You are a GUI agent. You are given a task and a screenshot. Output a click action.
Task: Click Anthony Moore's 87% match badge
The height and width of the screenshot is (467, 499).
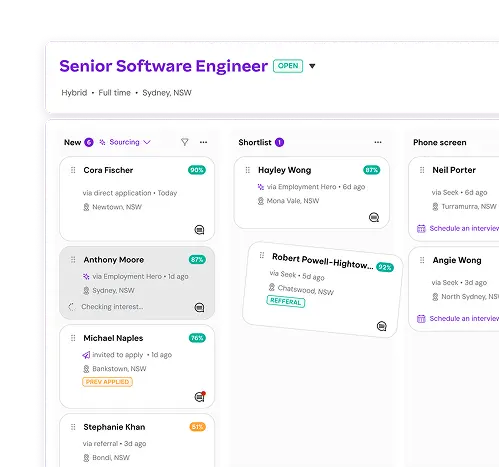197,260
